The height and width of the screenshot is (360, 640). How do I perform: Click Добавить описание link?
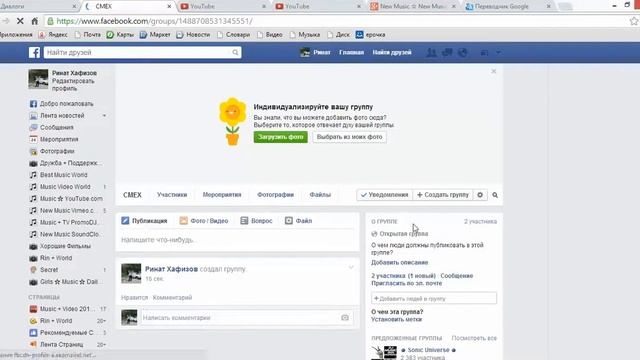400,262
